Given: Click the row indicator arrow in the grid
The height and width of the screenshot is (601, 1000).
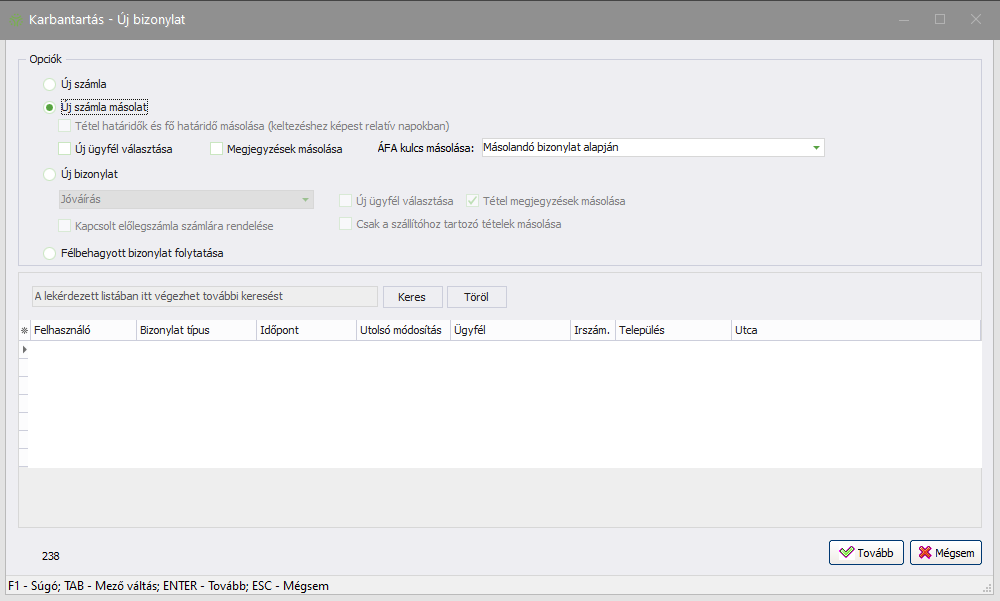Looking at the screenshot, I should 24,350.
